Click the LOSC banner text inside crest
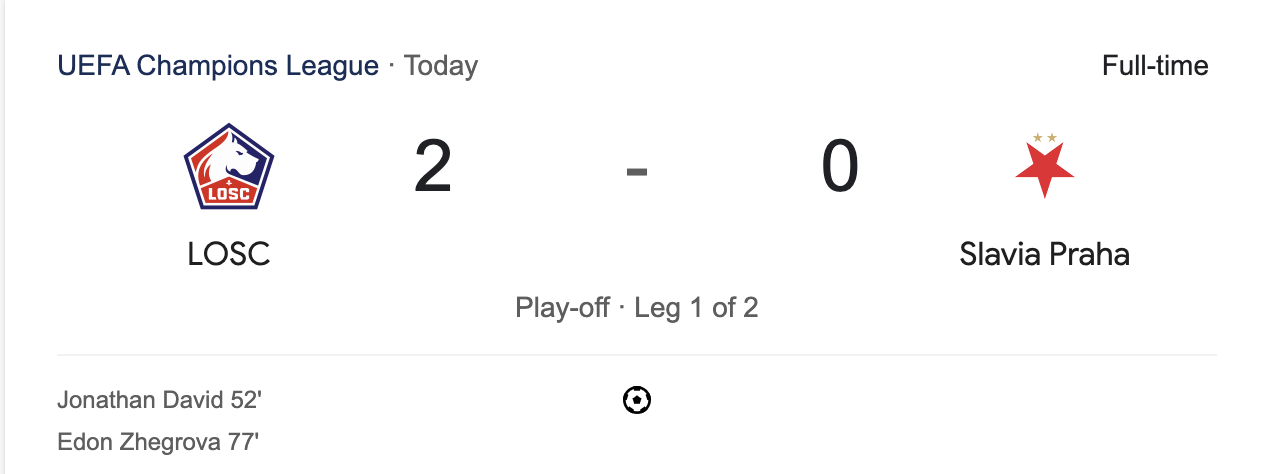 [229, 192]
